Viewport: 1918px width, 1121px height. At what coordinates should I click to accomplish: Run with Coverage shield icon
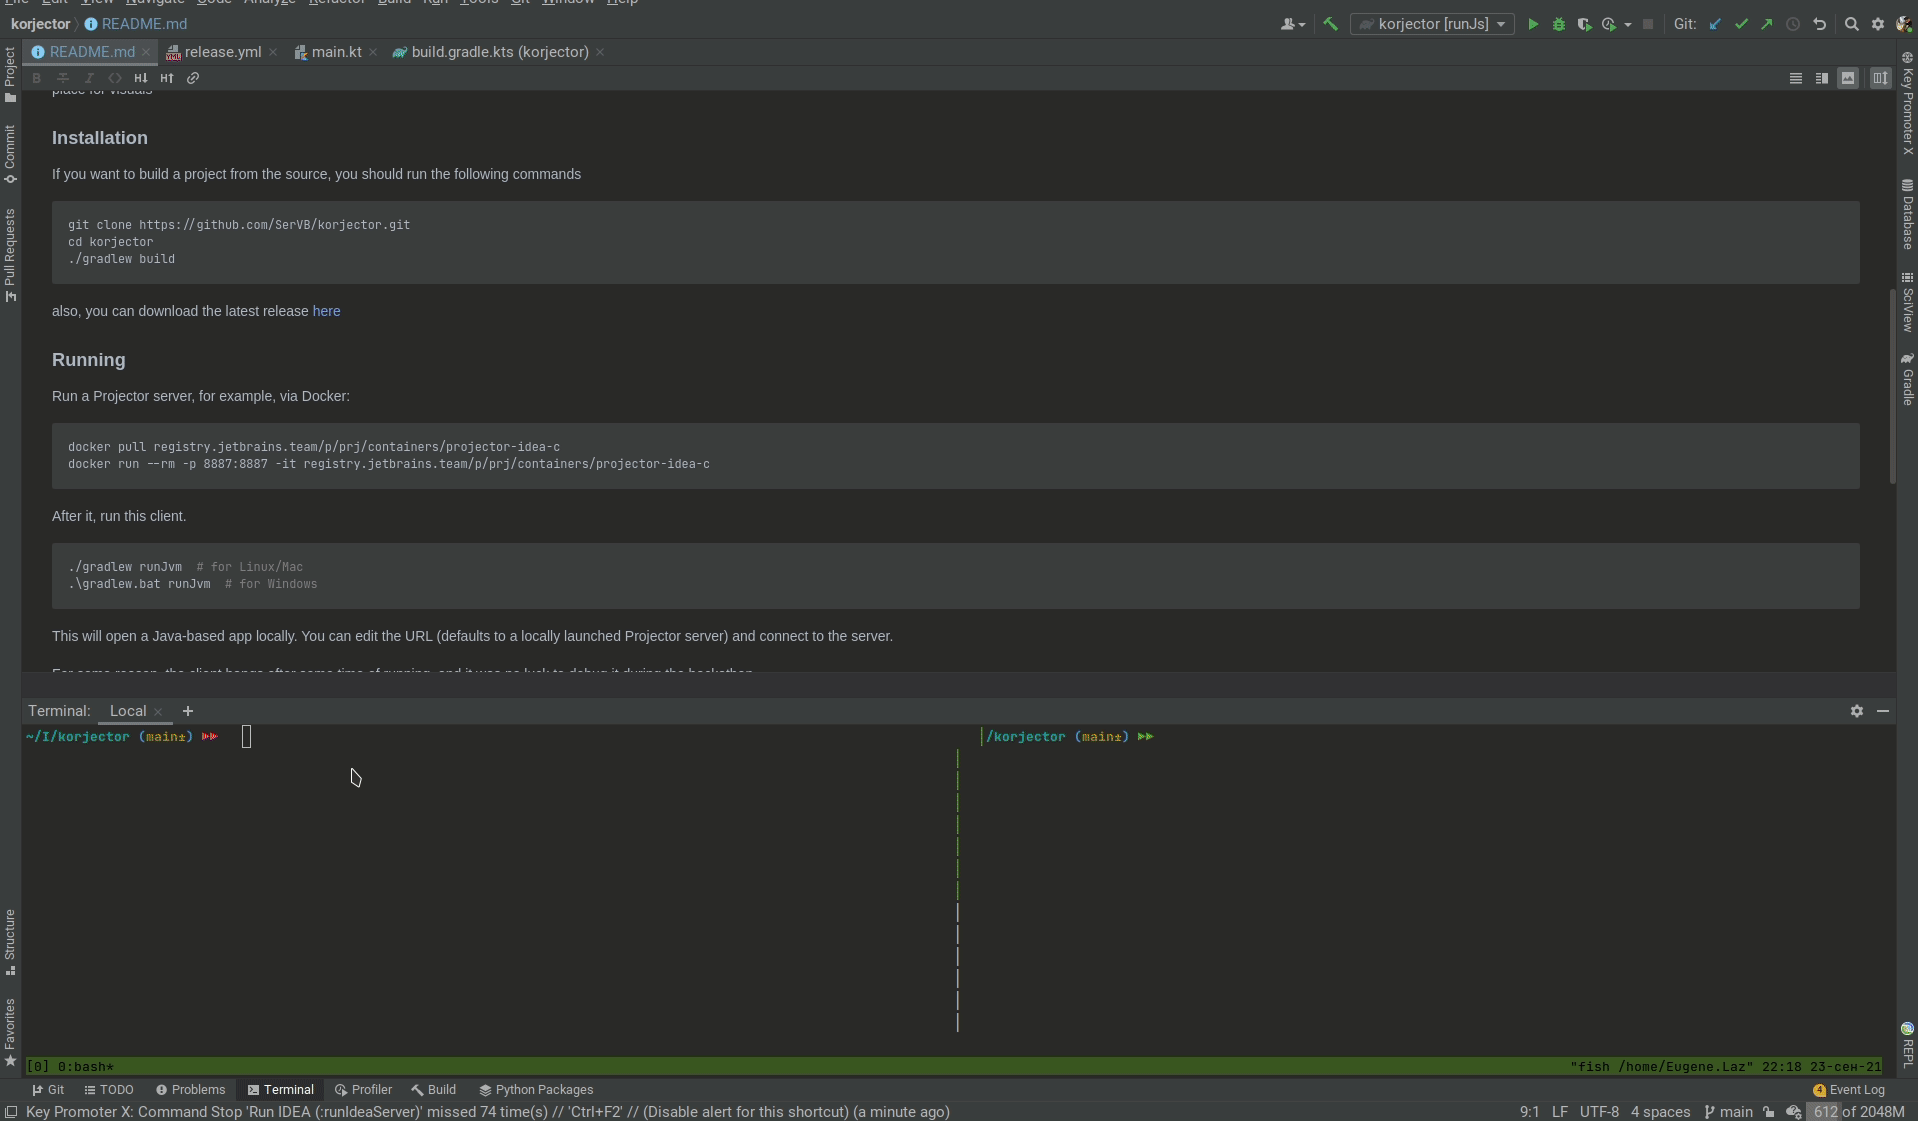coord(1584,24)
